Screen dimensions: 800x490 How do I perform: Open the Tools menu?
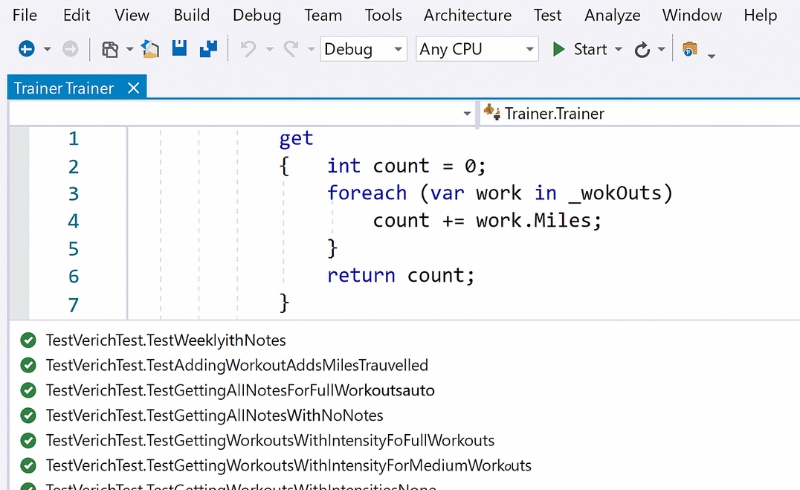pos(383,15)
